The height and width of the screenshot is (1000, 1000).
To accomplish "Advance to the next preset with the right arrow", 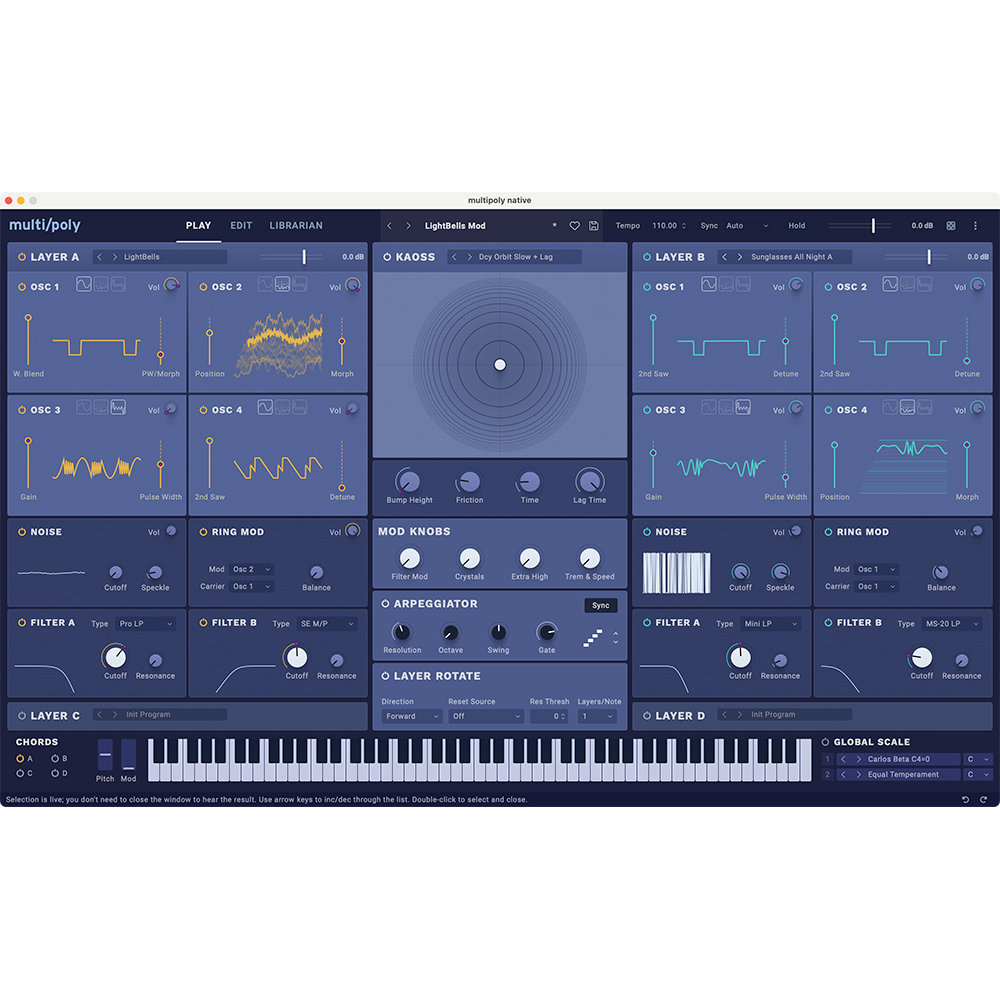I will [x=408, y=226].
